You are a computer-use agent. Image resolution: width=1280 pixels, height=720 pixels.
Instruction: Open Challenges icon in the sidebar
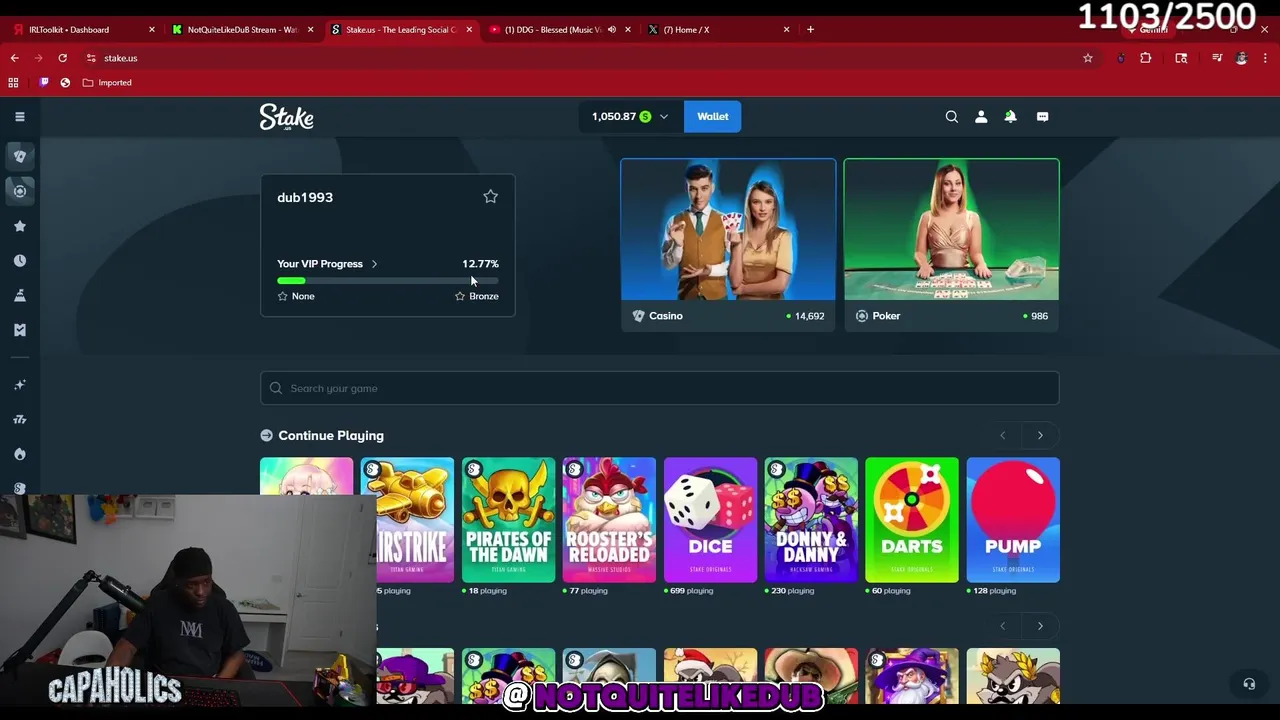pos(19,296)
